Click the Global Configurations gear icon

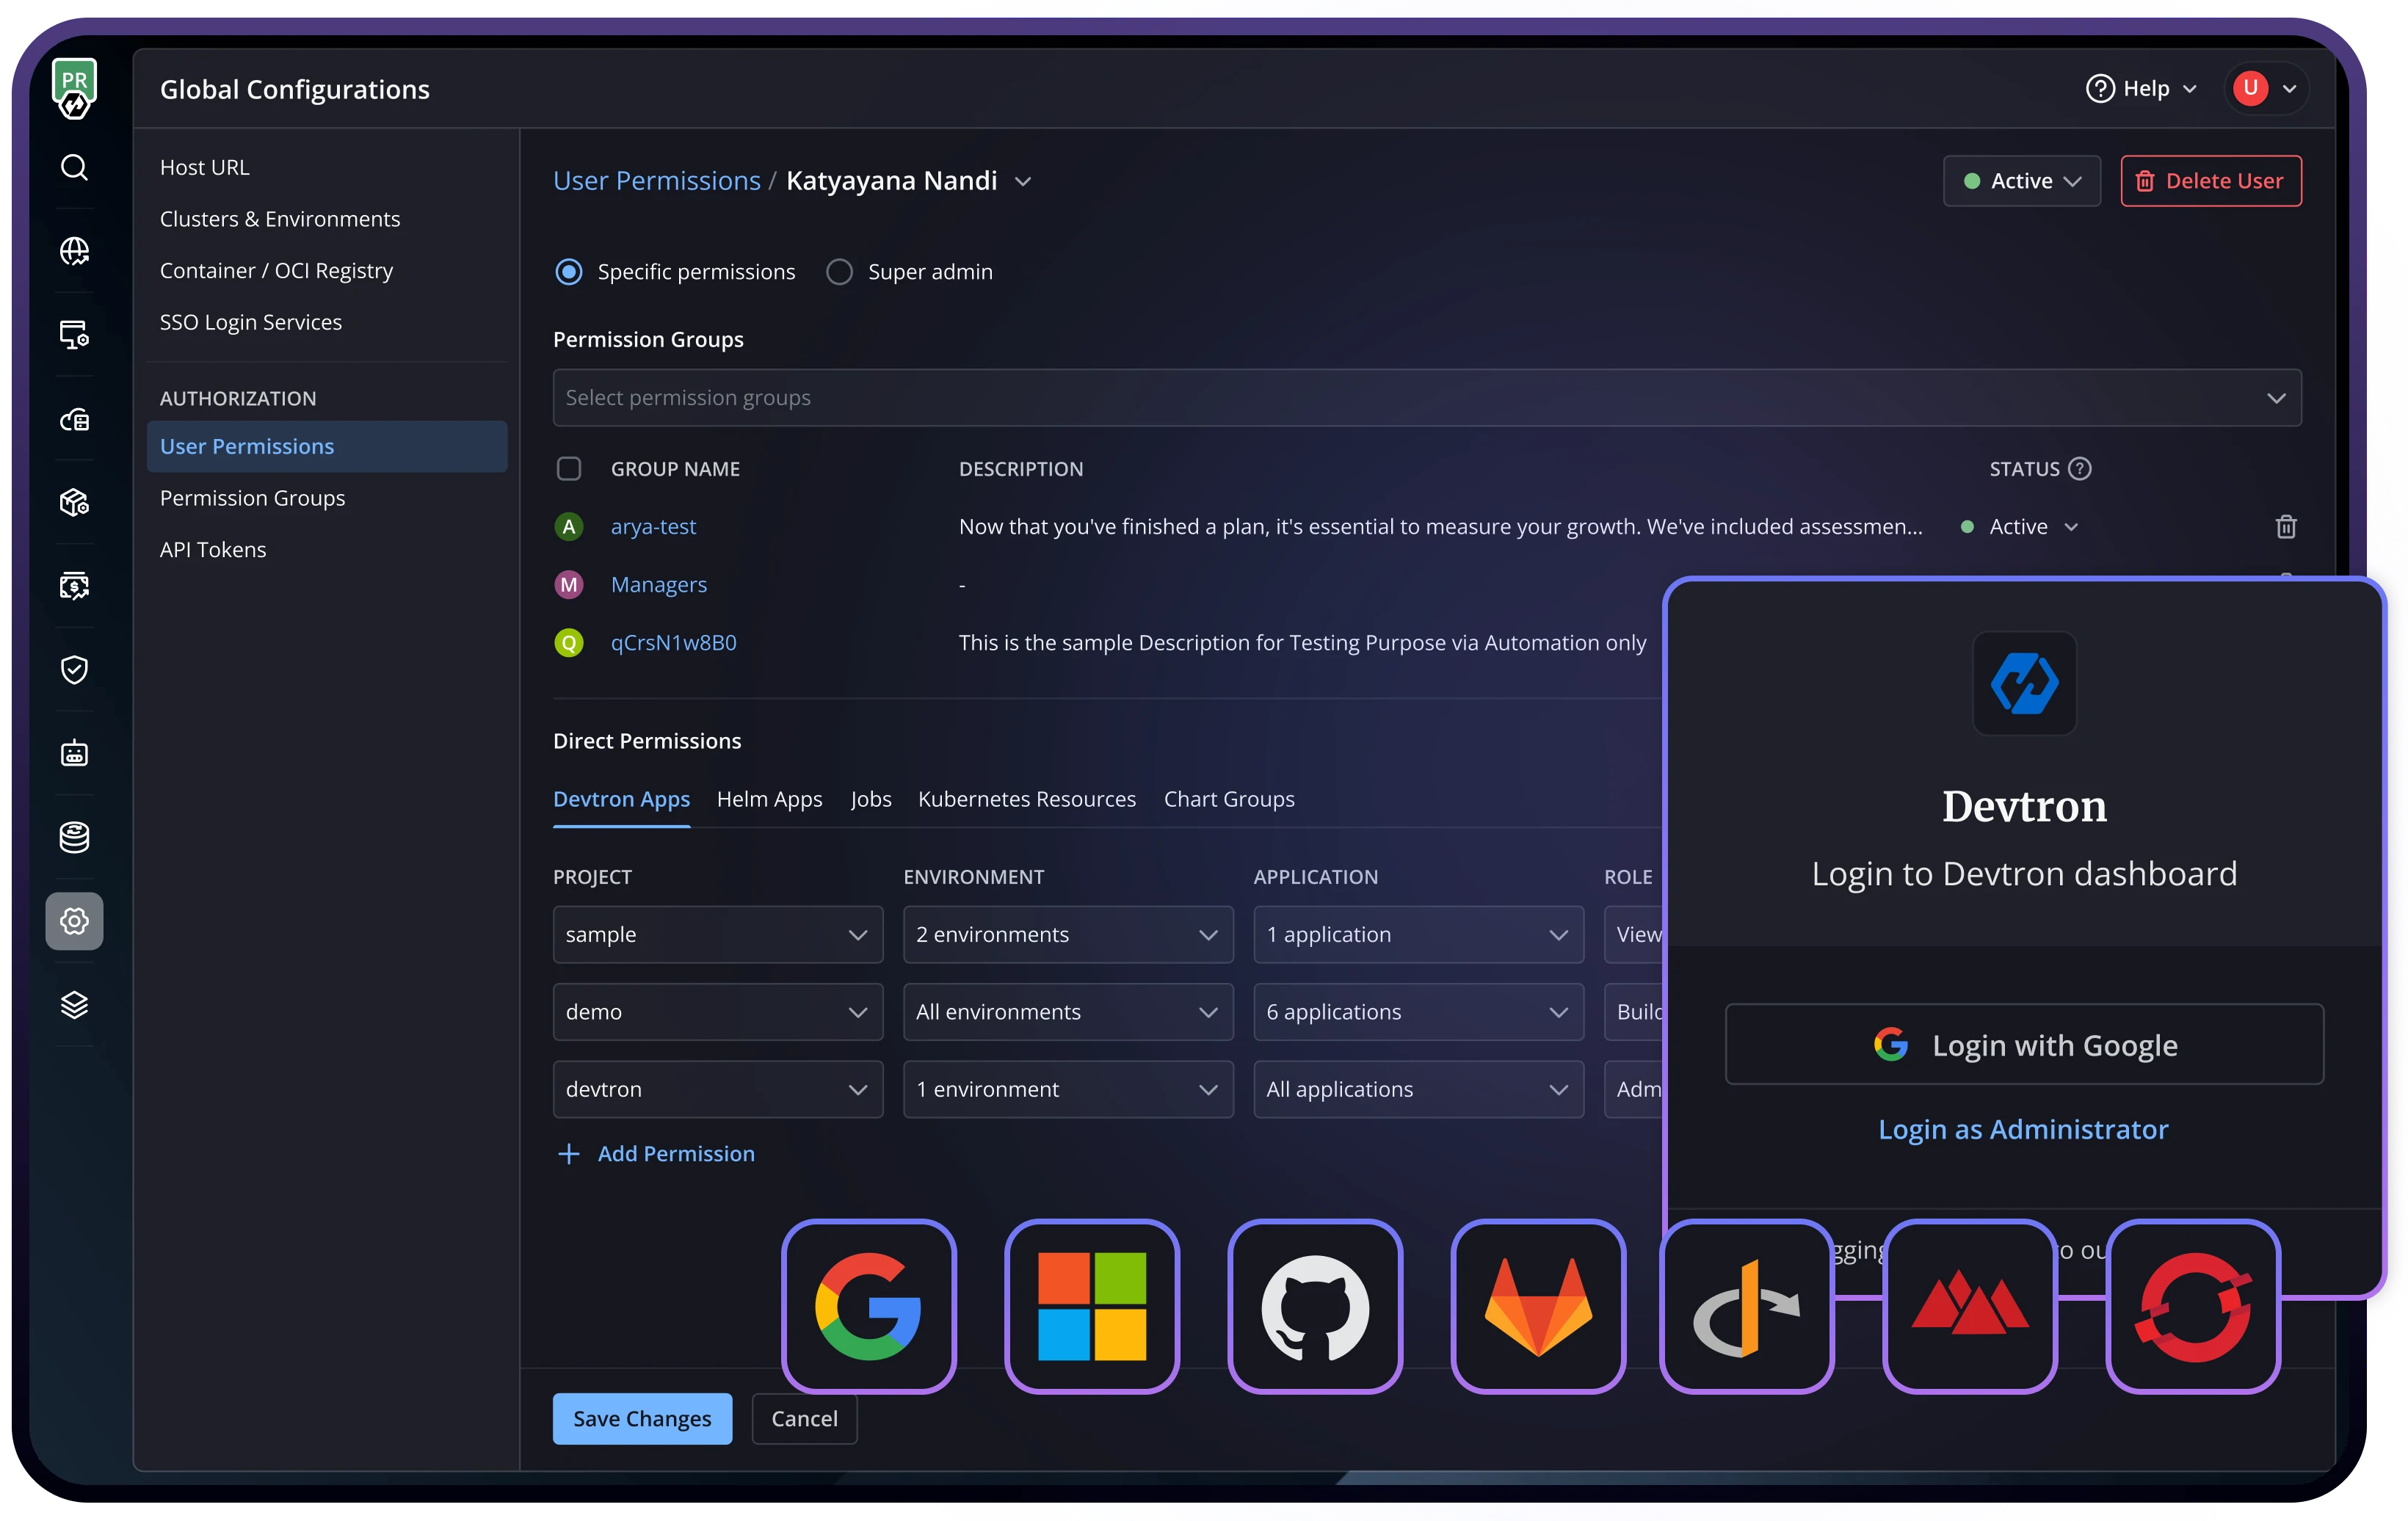tap(74, 921)
